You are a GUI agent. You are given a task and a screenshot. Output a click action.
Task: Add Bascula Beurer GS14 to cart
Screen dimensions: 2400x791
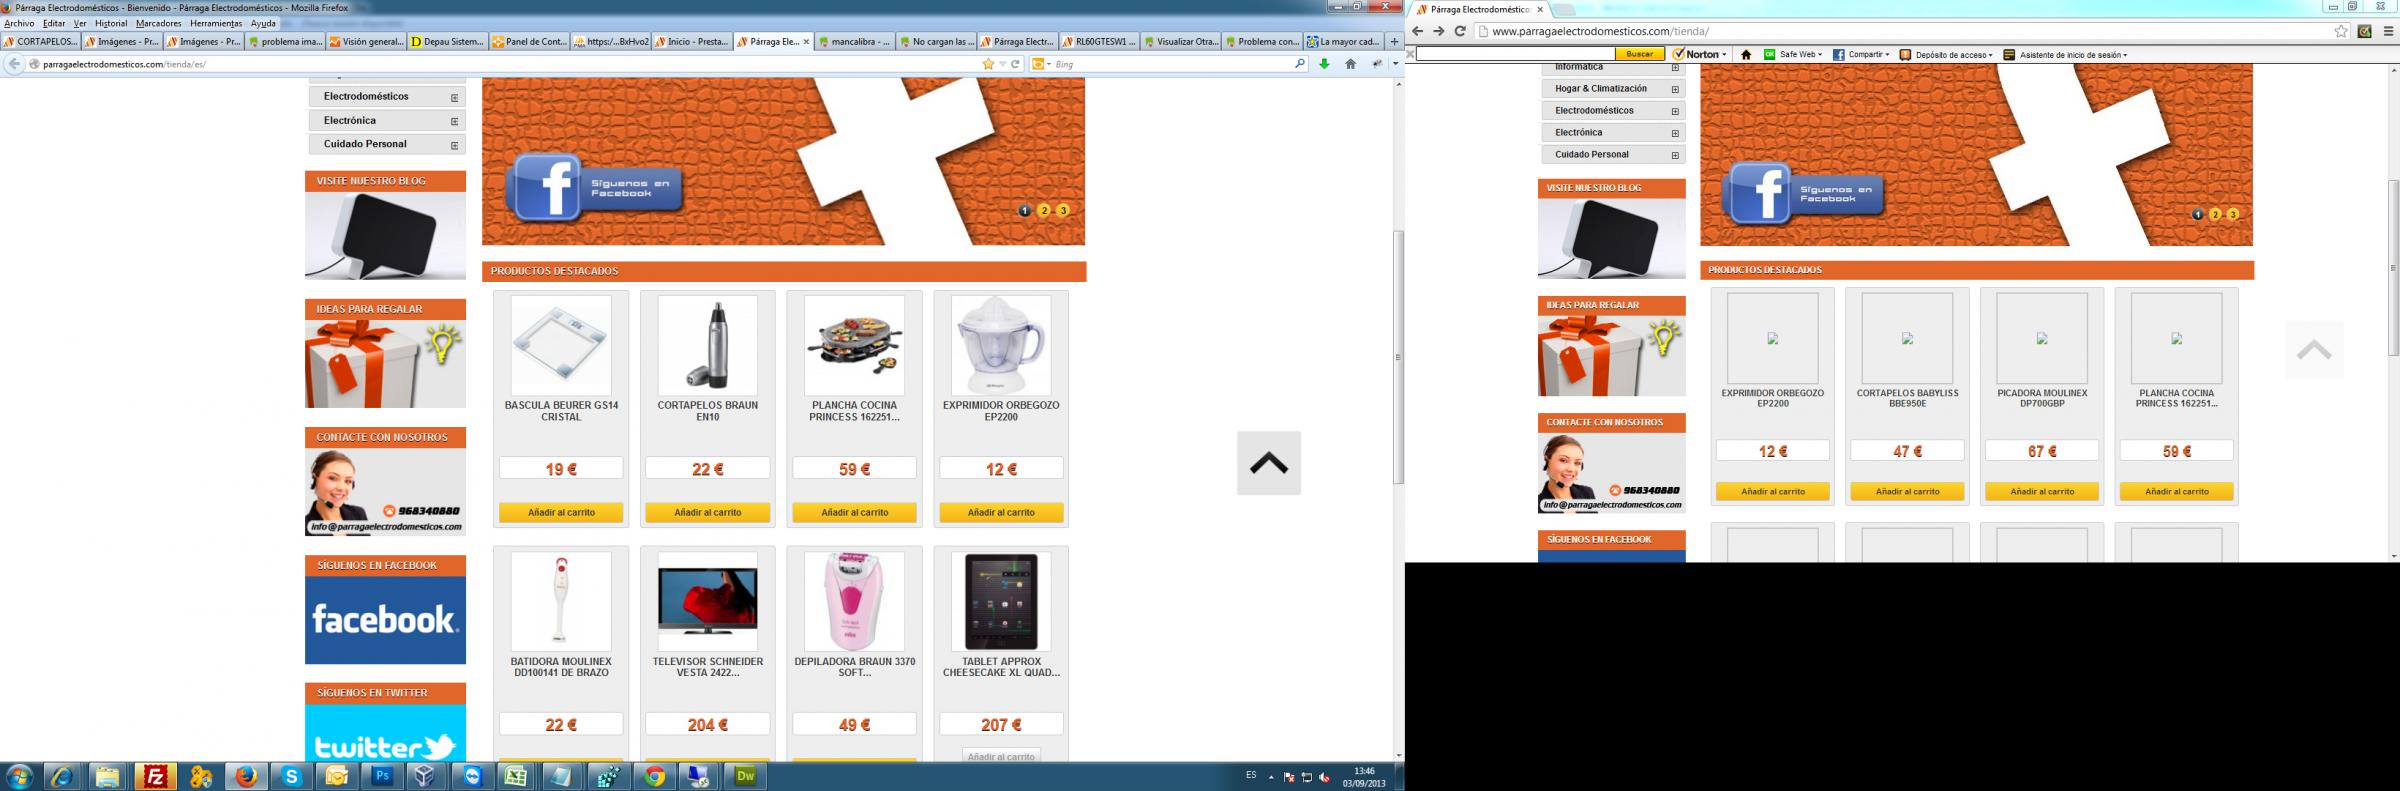coord(561,513)
